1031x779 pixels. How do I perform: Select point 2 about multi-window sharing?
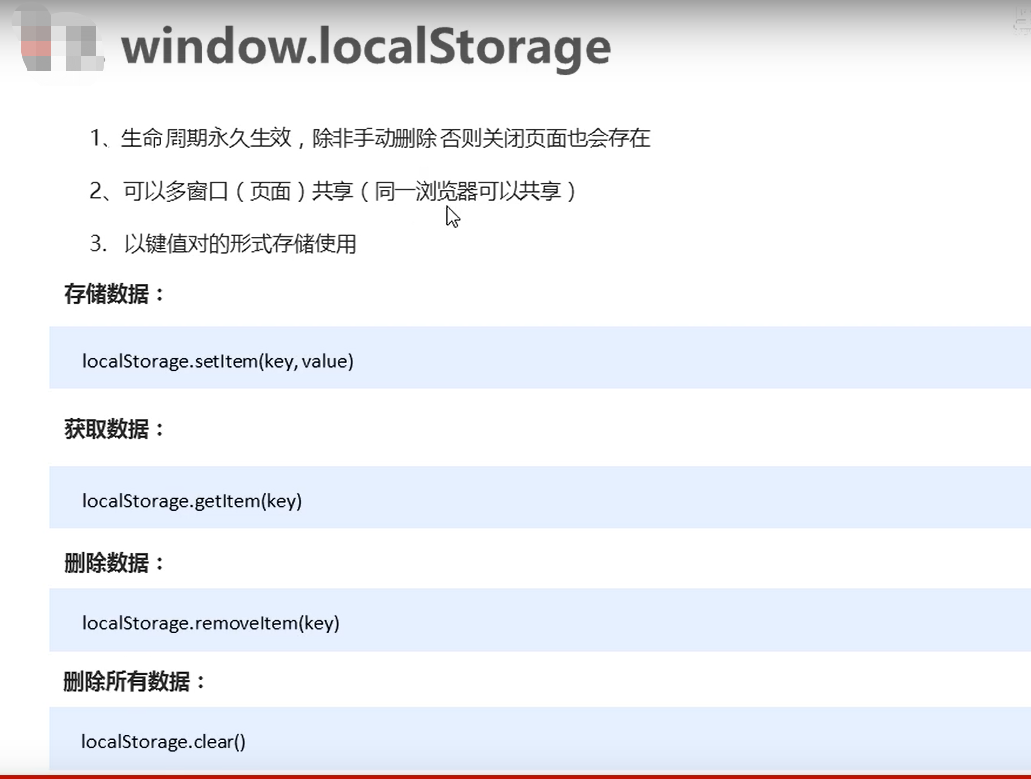click(332, 191)
